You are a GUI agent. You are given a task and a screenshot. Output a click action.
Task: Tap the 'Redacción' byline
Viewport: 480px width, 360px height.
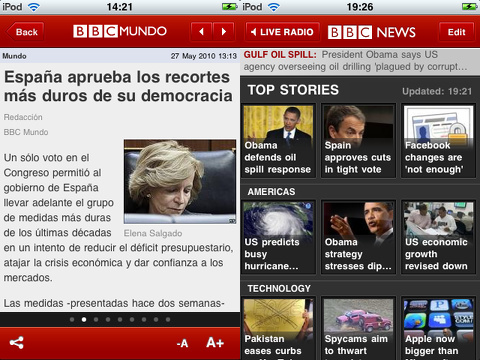(x=23, y=117)
